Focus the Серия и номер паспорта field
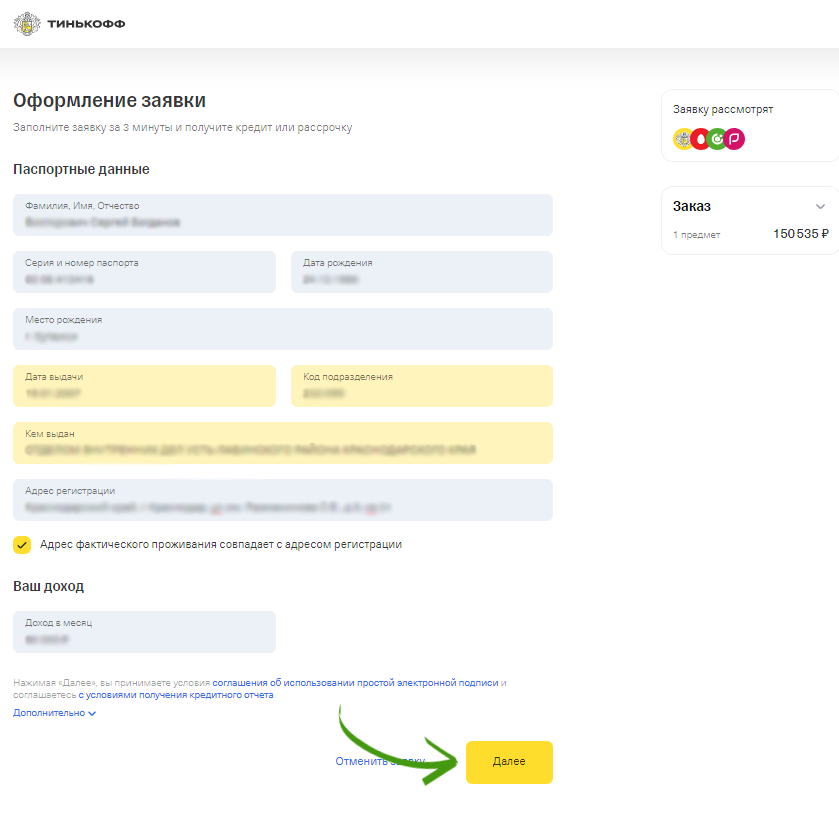The width and height of the screenshot is (839, 819). [x=144, y=272]
